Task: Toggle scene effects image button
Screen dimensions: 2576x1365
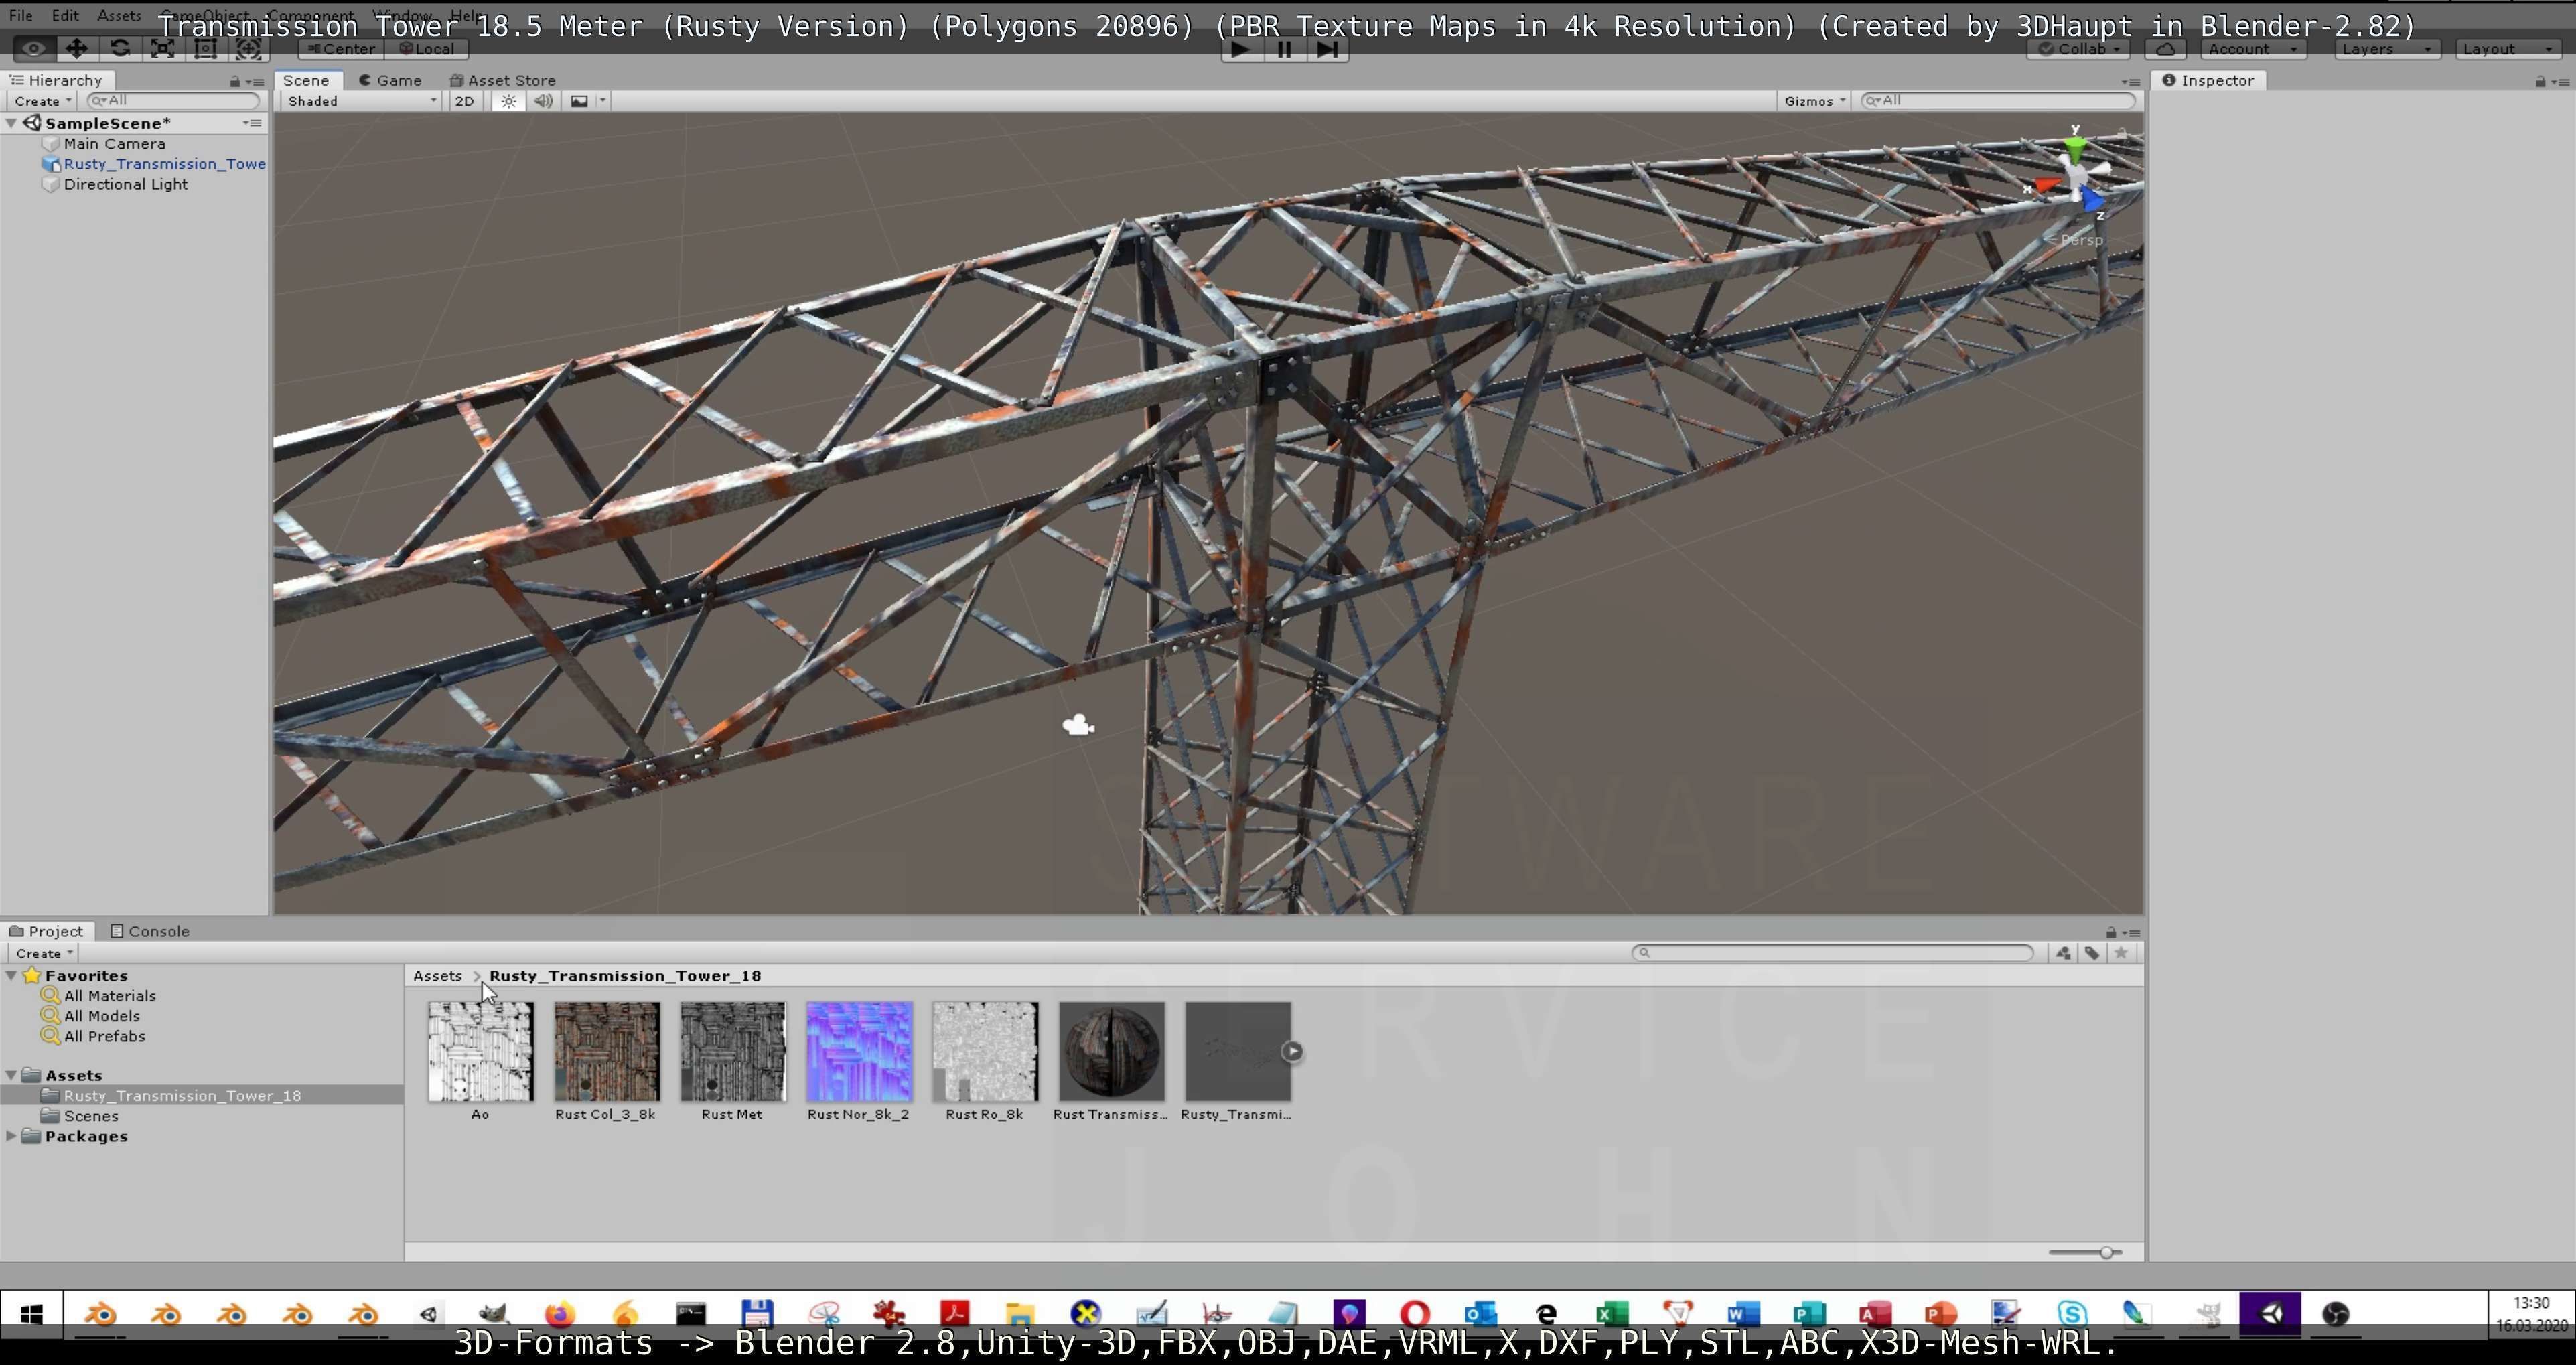Action: (579, 101)
